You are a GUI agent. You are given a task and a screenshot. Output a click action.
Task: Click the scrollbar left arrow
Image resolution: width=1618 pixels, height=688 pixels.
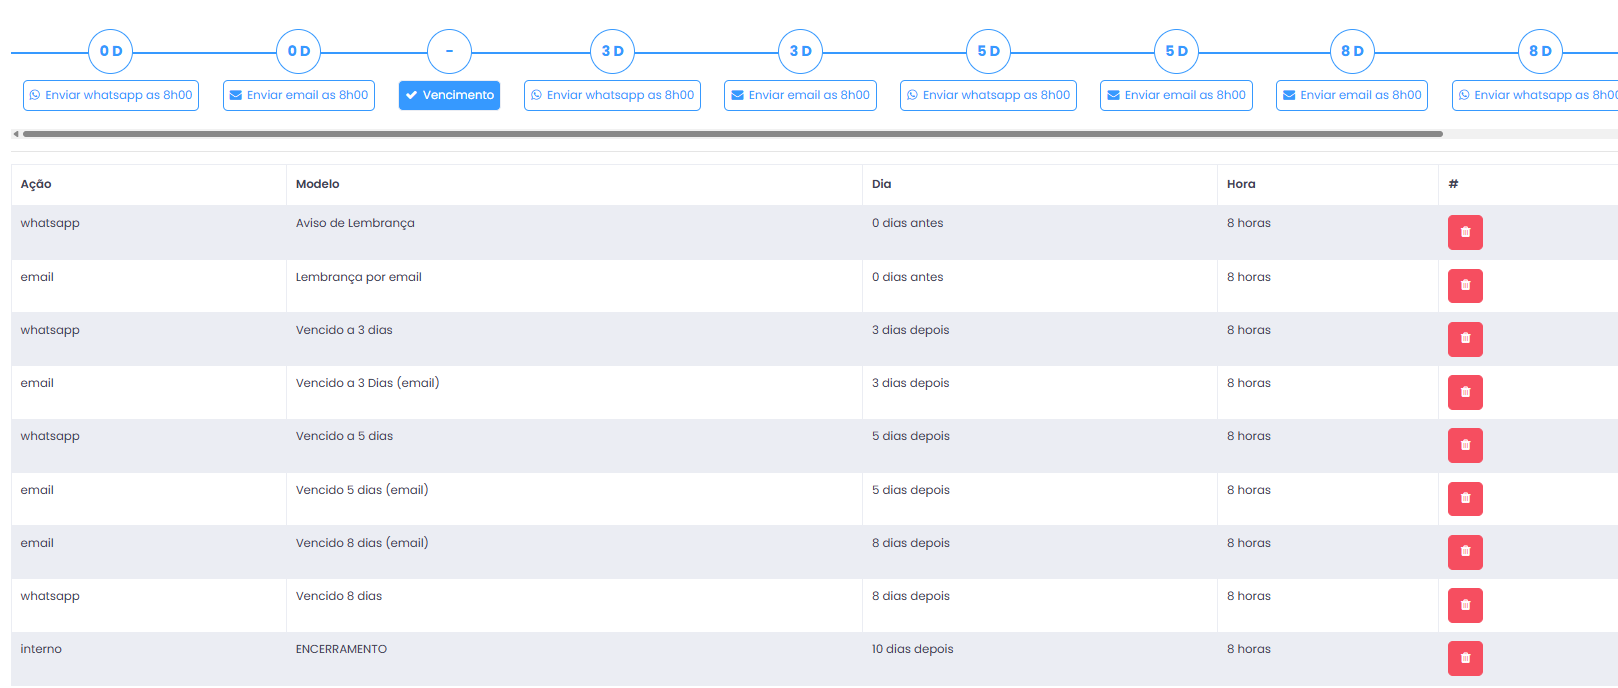(x=15, y=133)
